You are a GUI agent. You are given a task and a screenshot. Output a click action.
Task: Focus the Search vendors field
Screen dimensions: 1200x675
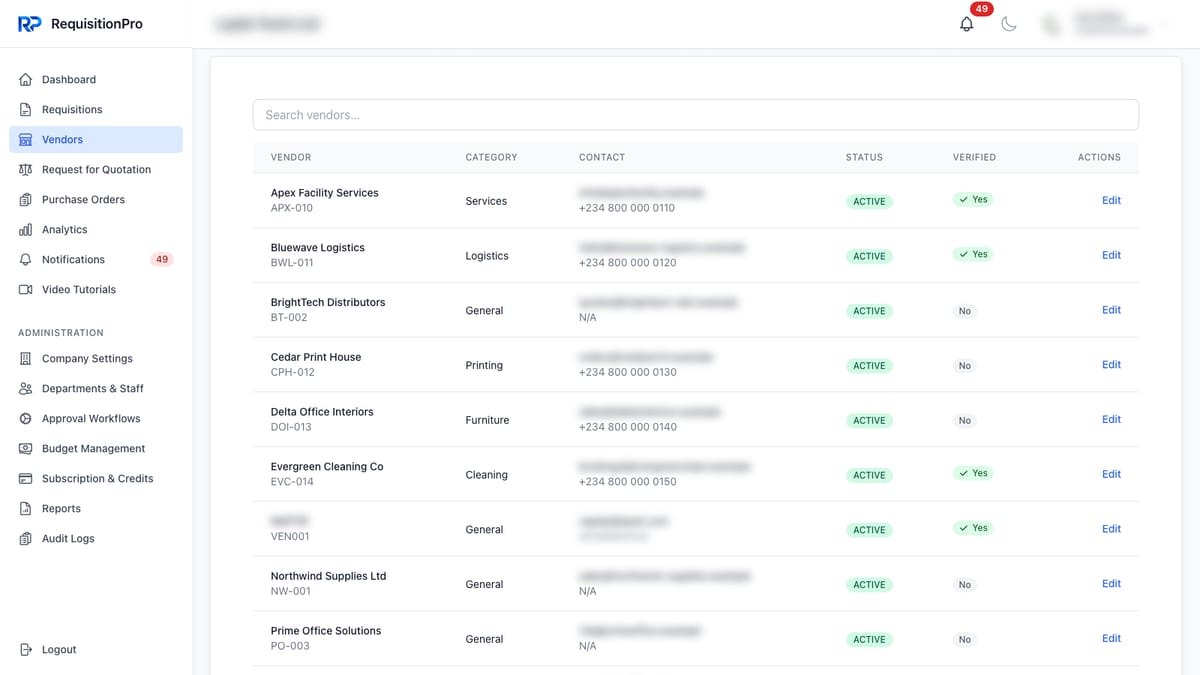coord(695,115)
